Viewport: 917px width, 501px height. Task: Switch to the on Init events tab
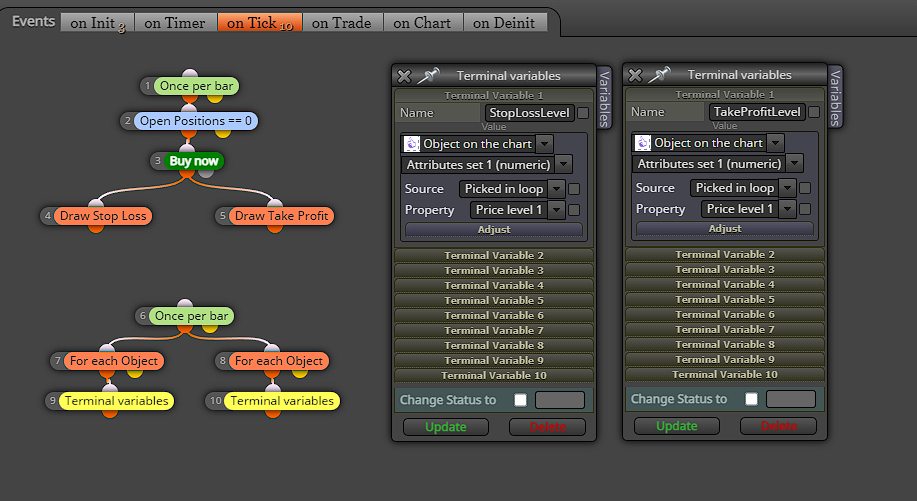[x=97, y=23]
